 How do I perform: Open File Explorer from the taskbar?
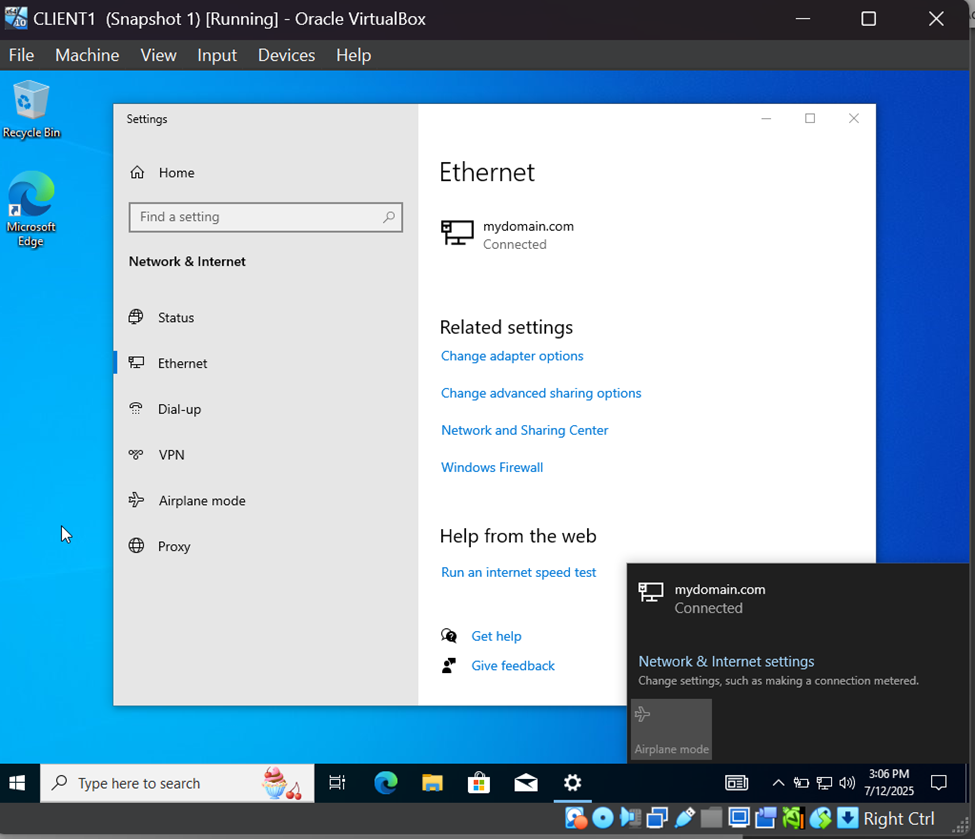click(432, 783)
